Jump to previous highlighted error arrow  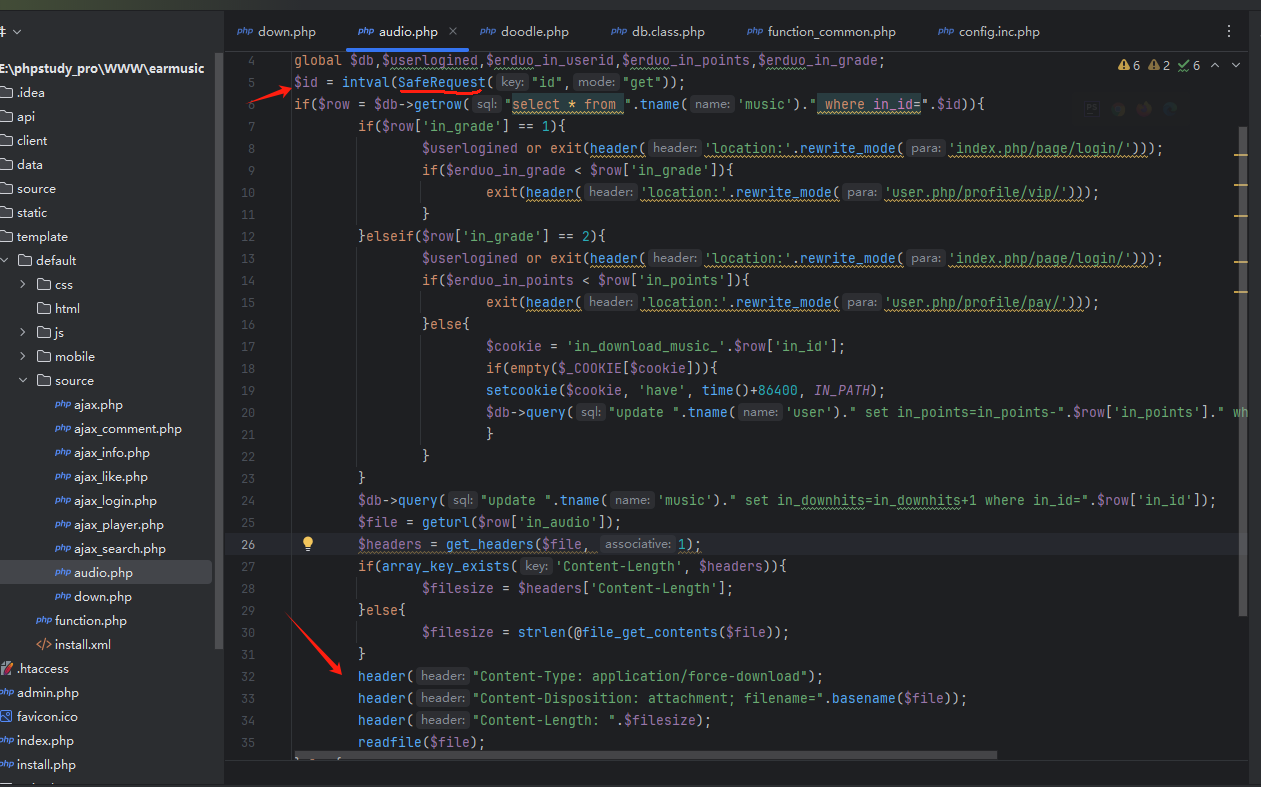(x=1216, y=65)
